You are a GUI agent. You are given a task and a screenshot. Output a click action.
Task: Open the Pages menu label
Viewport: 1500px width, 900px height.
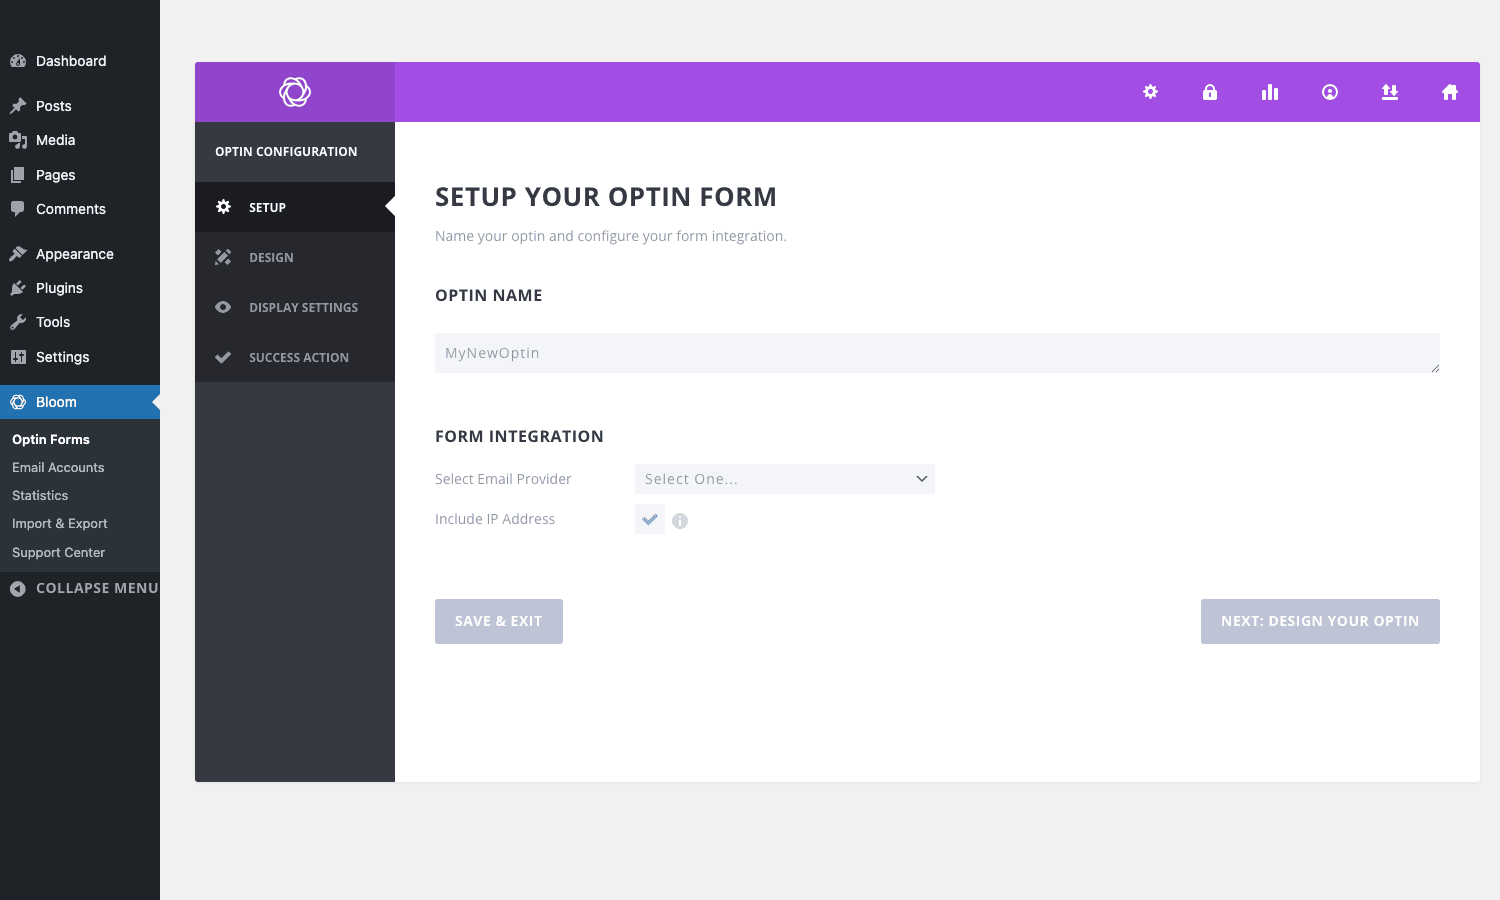point(56,175)
